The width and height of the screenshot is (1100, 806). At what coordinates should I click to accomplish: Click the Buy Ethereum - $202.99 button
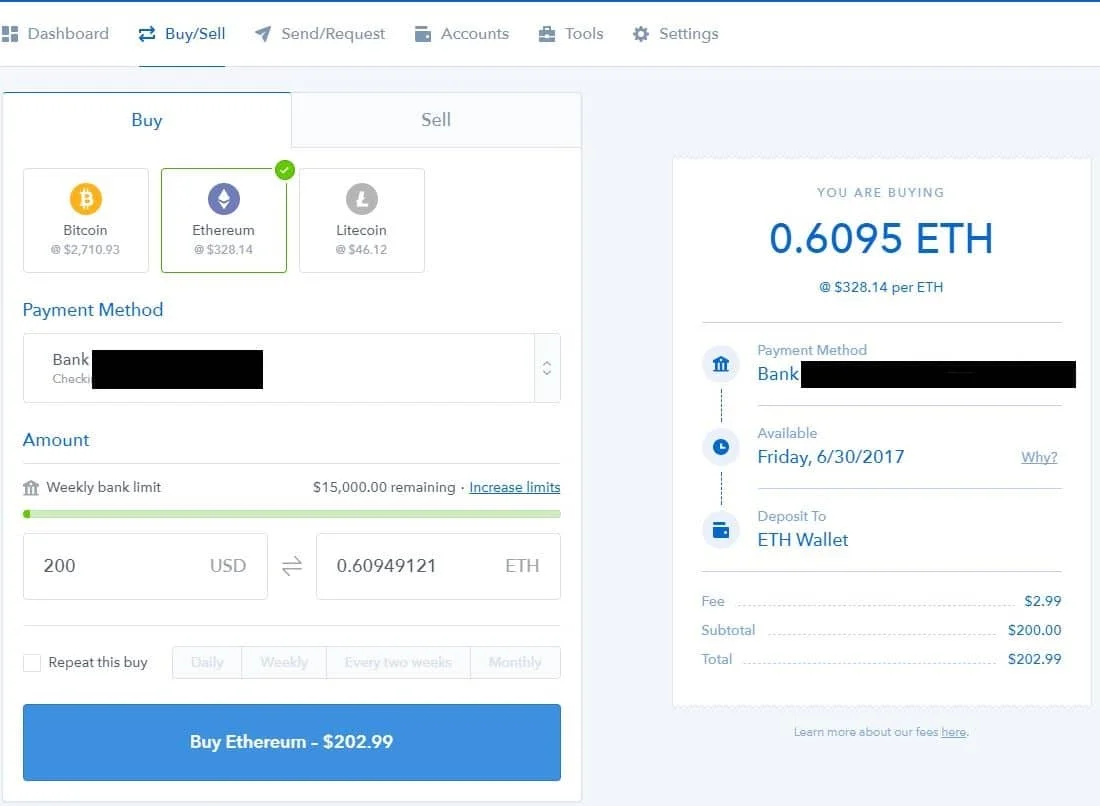pyautogui.click(x=292, y=741)
